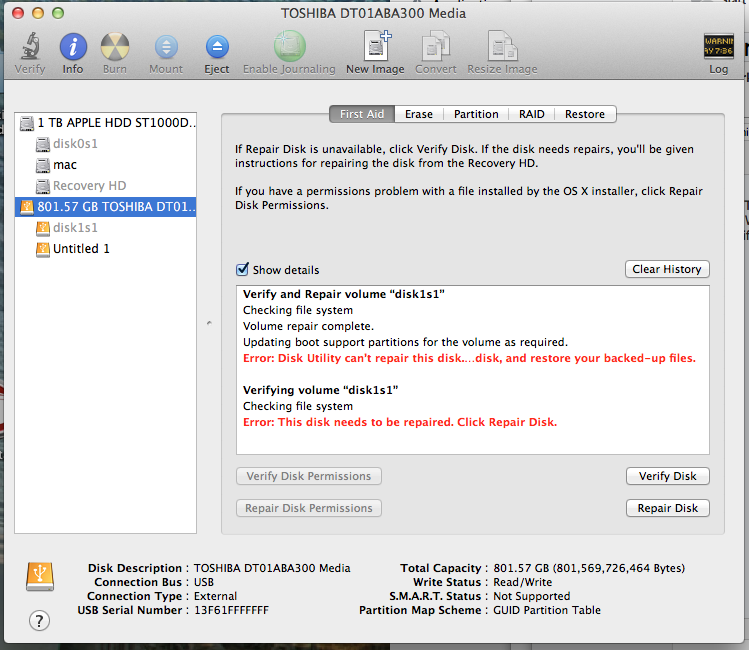Click the orange USB disk icon beside Disk Description
The image size is (749, 650).
pos(40,576)
